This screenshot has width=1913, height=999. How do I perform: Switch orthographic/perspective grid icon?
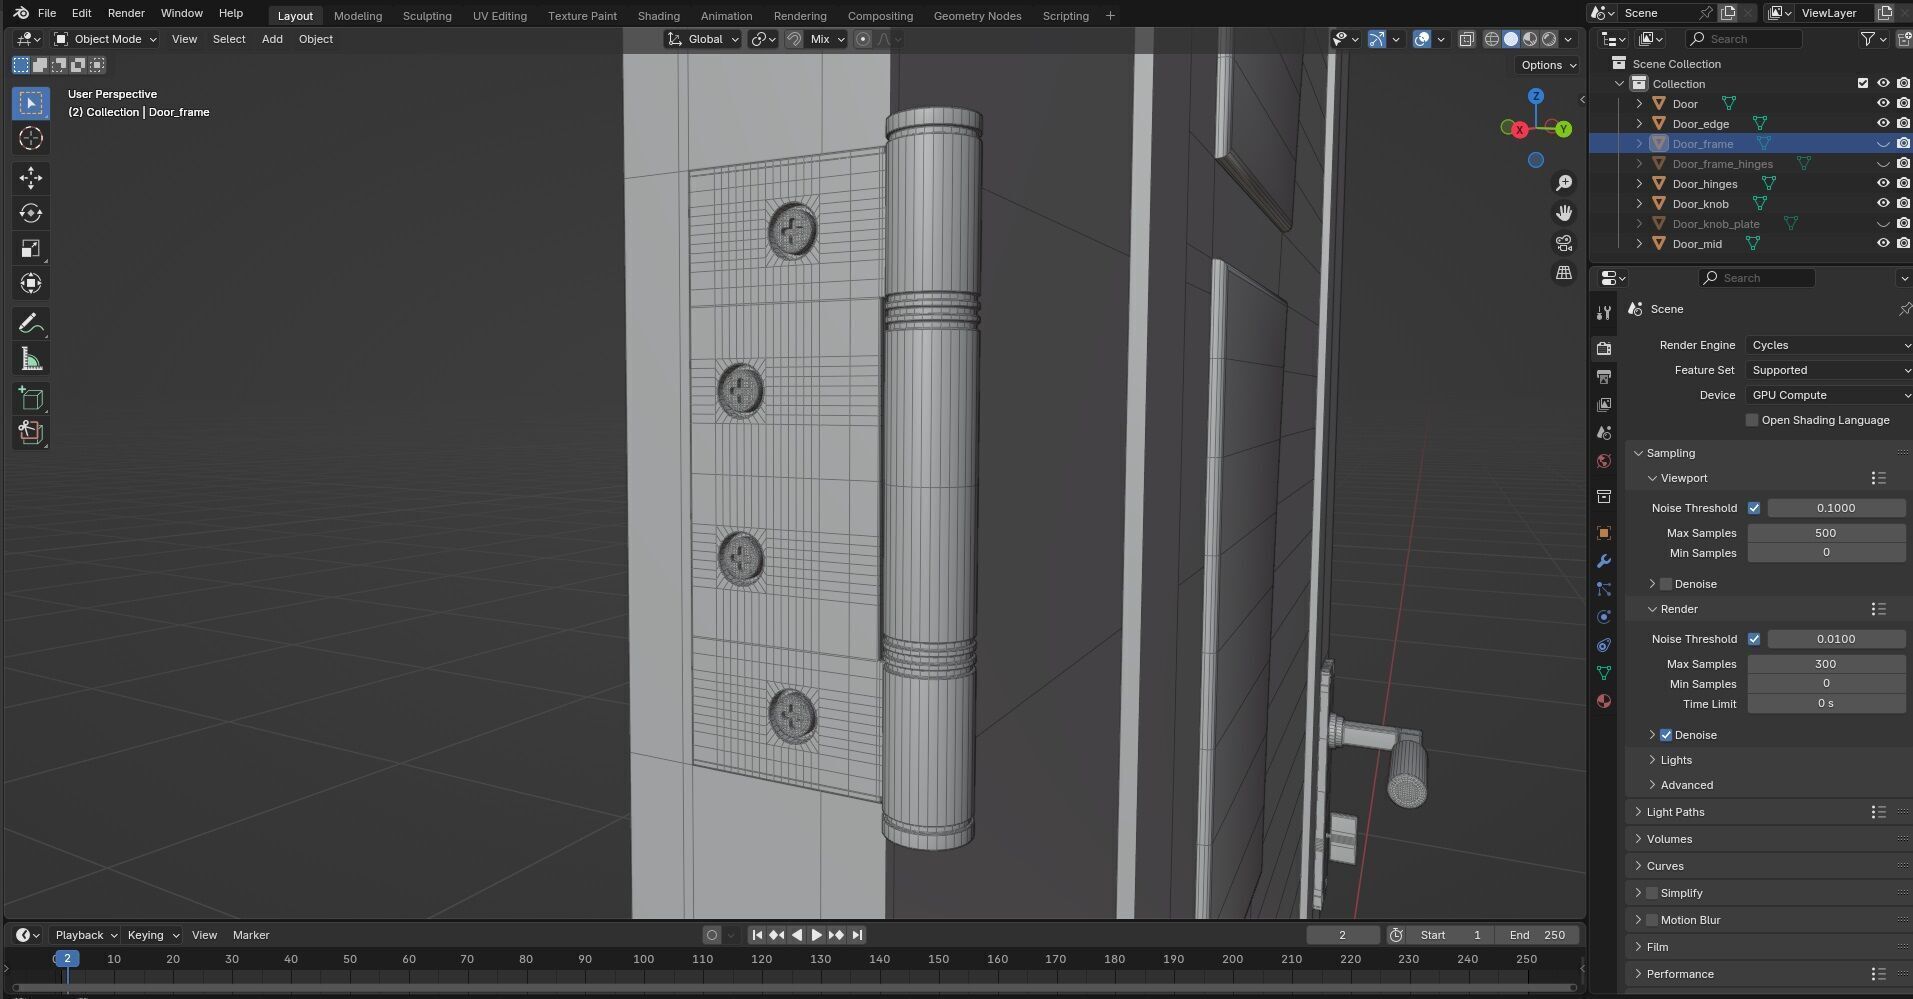tap(1564, 273)
